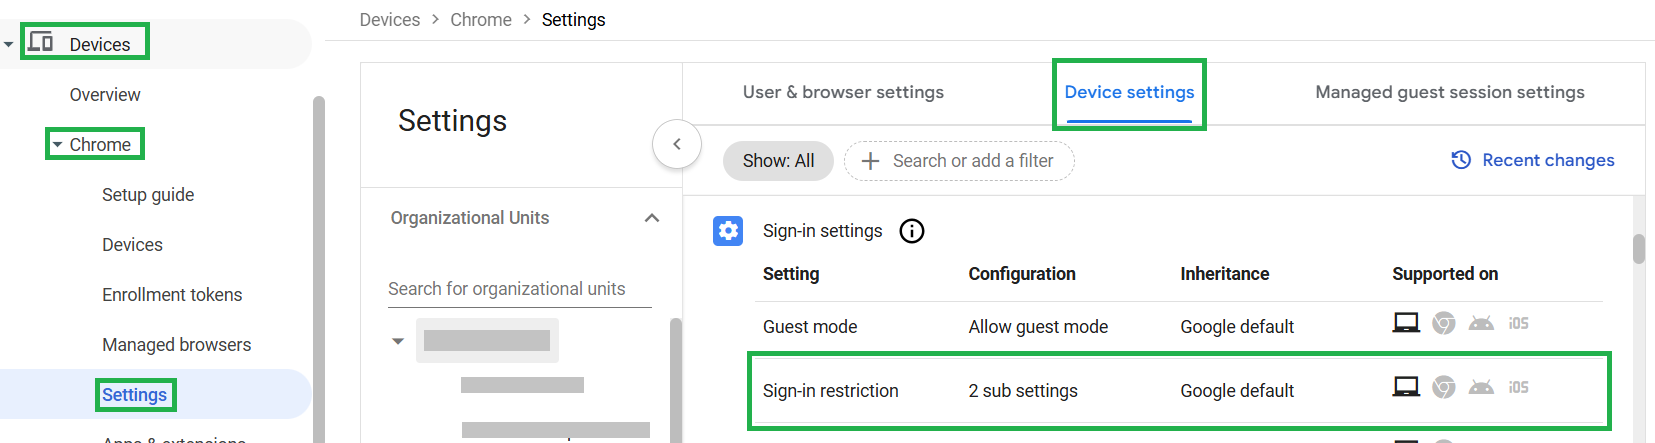Click the Inheritance column header
Screen dimensions: 1655x443
(1224, 274)
